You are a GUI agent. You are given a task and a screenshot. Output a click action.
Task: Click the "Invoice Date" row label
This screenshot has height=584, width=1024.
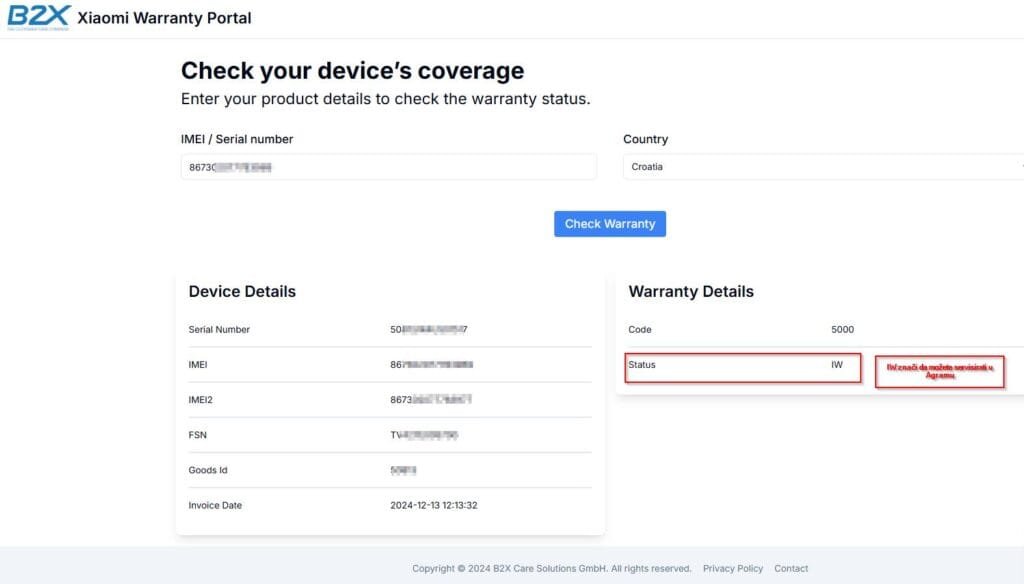215,506
